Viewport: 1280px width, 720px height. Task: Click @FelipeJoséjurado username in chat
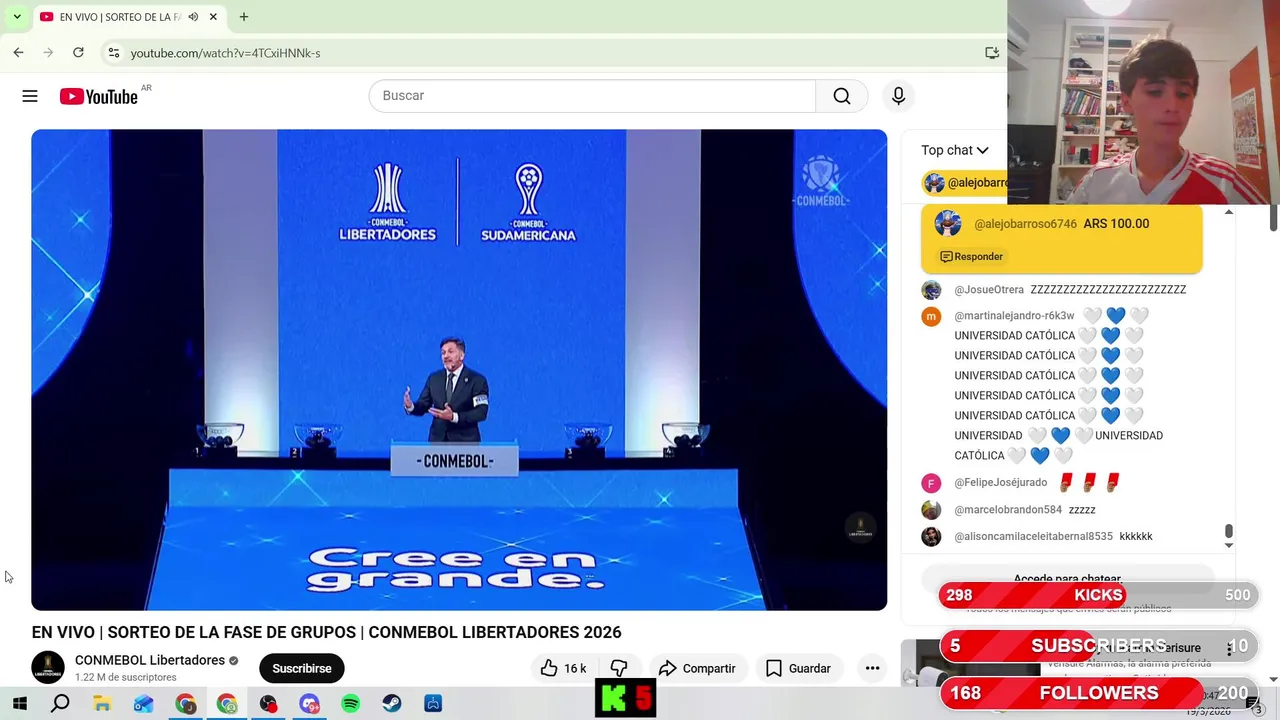(x=1000, y=483)
